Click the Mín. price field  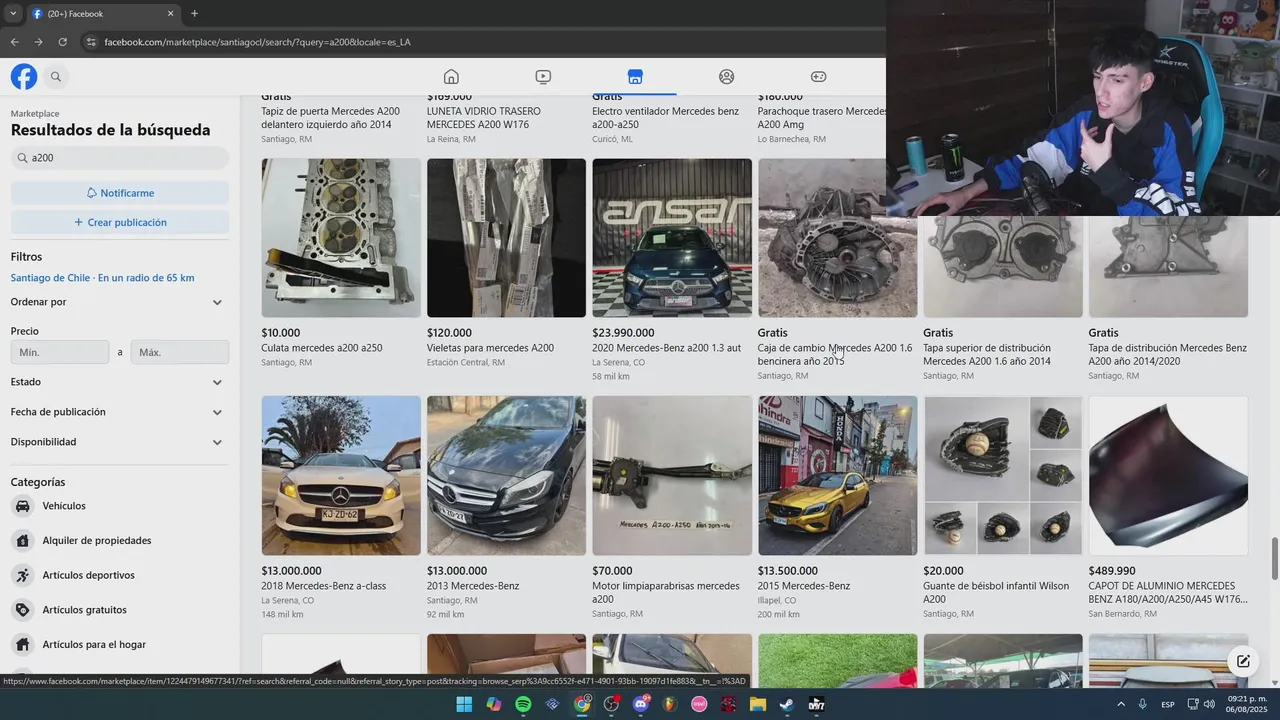(x=60, y=352)
